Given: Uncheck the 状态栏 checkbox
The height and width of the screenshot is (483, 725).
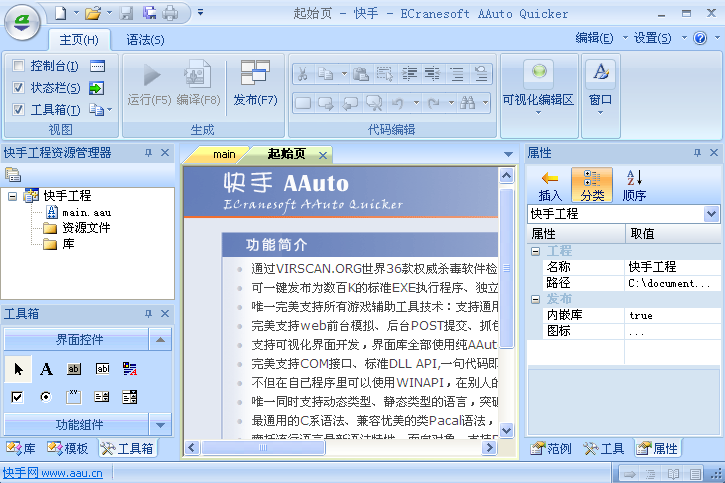Looking at the screenshot, I should click(19, 88).
